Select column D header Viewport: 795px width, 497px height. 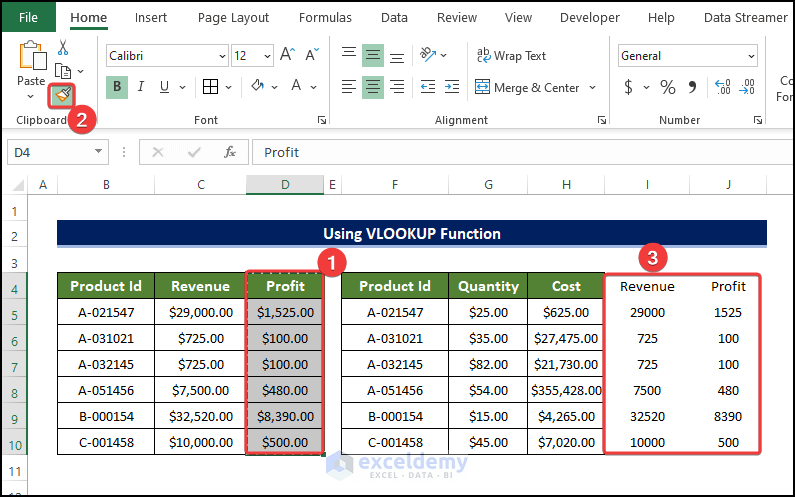click(x=285, y=185)
